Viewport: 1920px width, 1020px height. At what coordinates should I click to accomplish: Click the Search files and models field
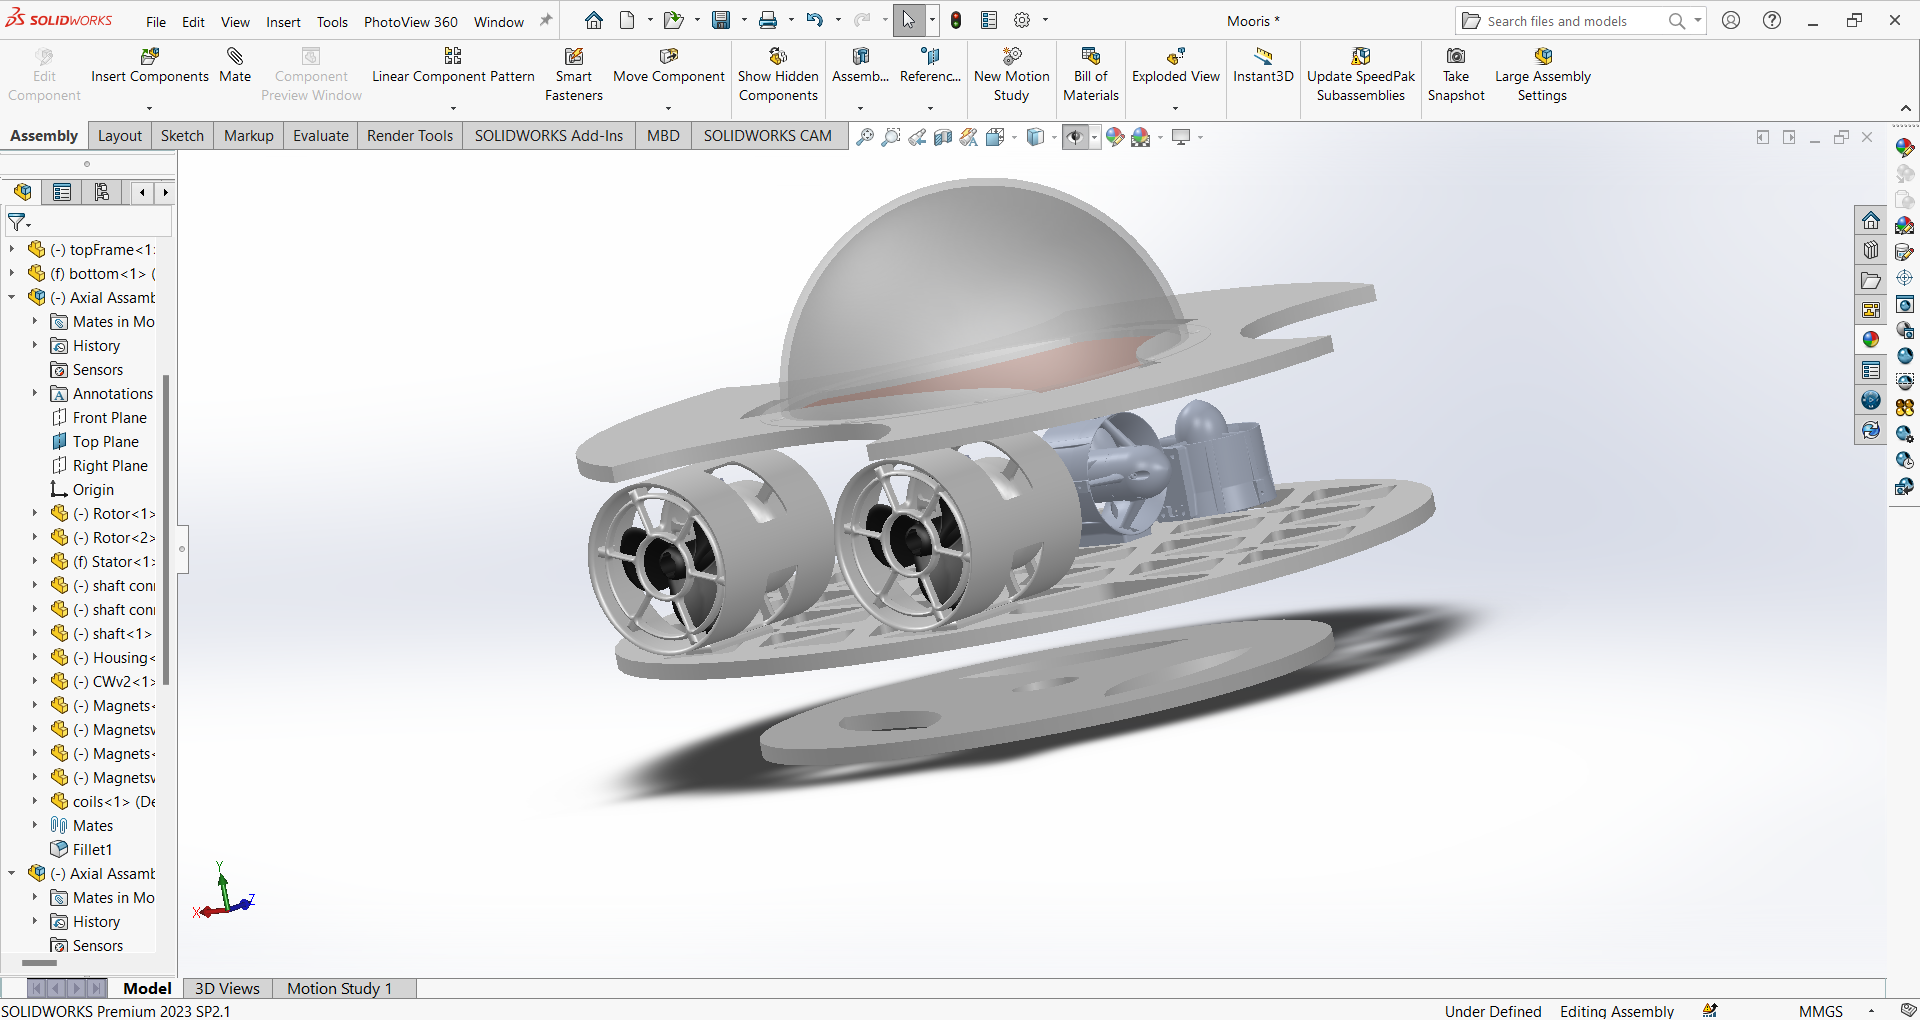coord(1566,21)
